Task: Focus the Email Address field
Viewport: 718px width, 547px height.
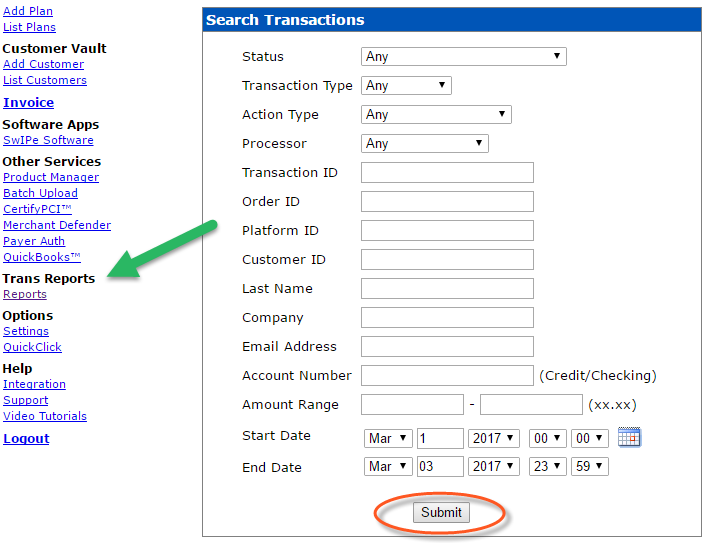Action: tap(447, 347)
